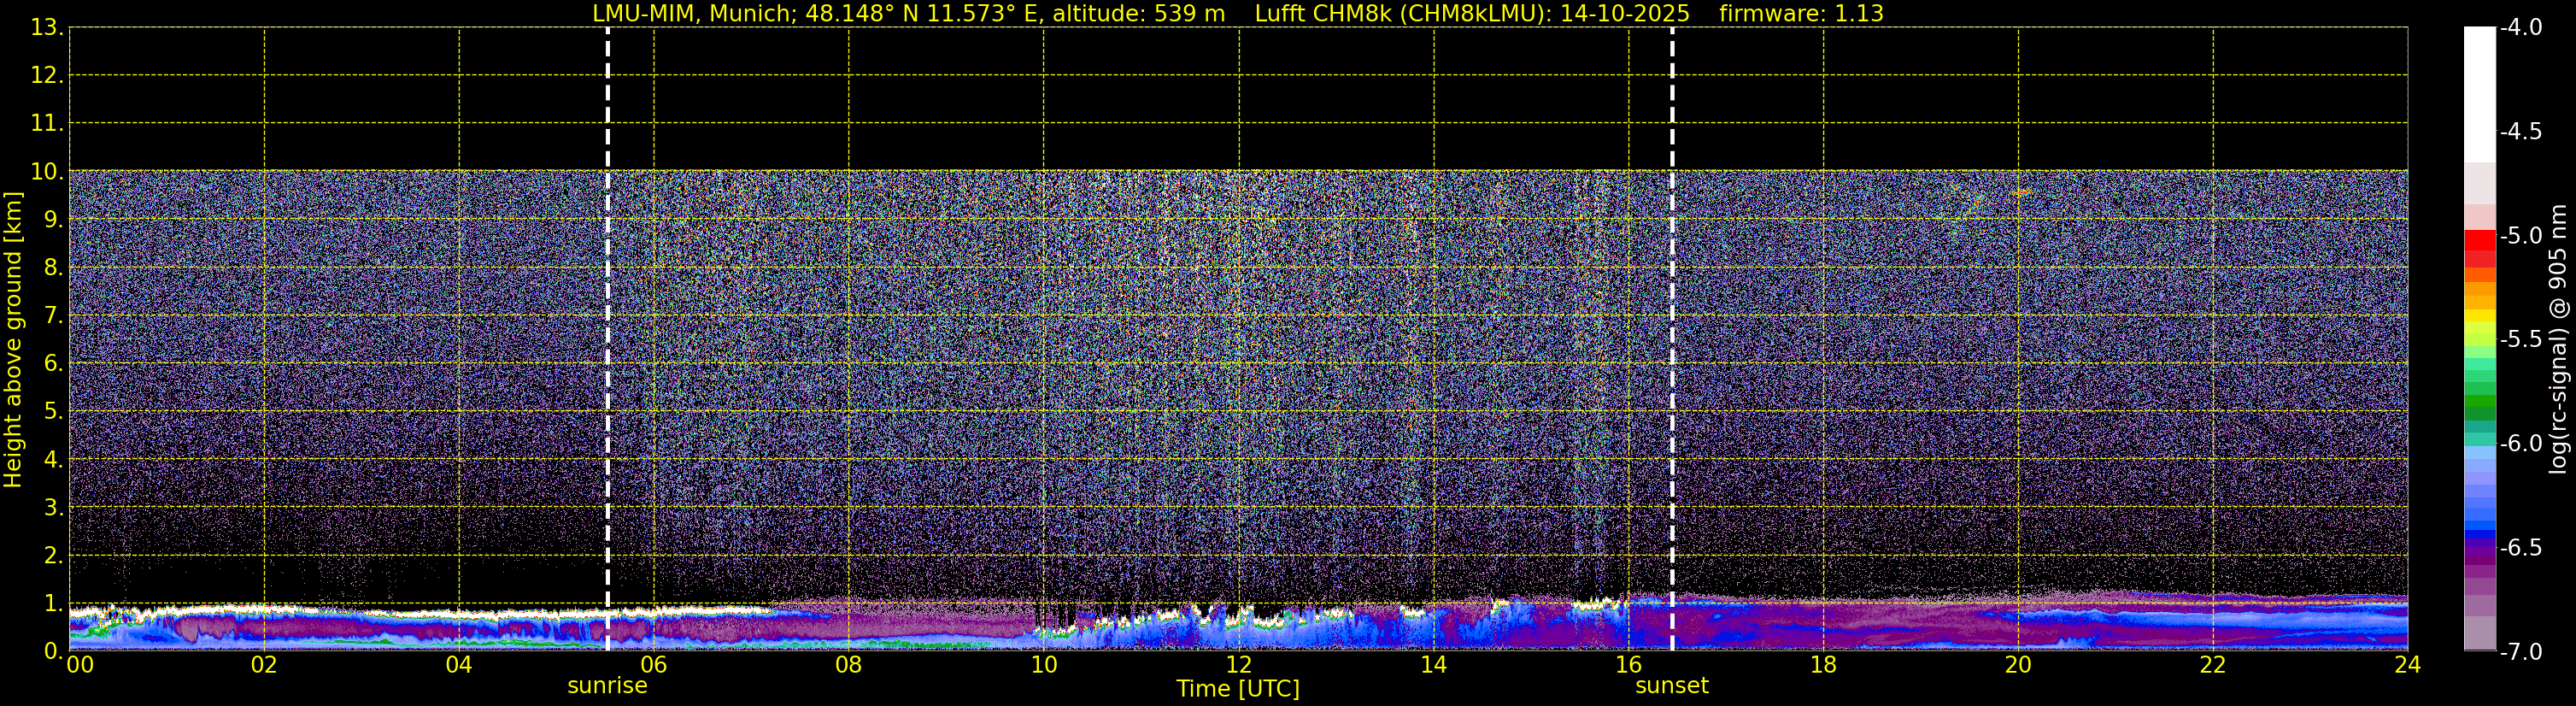Click the 10 time tick label
This screenshot has width=2576, height=706.
coord(1044,665)
